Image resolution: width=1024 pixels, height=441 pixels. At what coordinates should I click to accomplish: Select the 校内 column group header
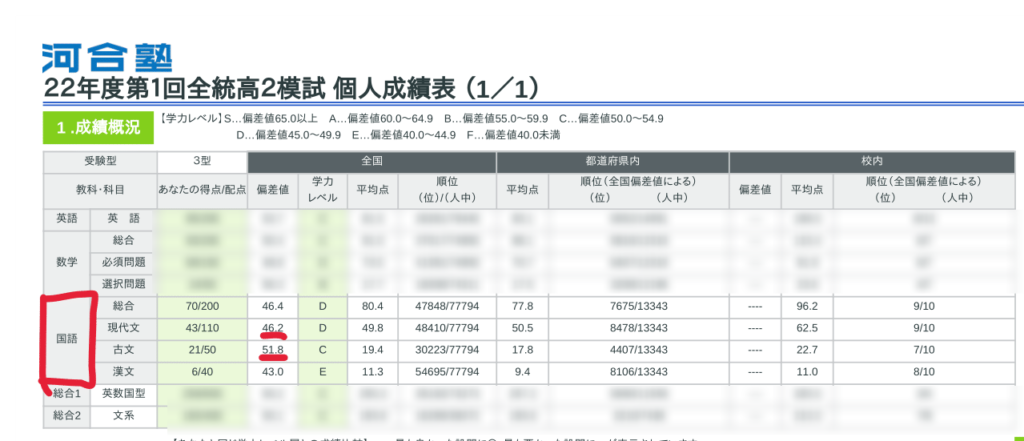(x=873, y=161)
